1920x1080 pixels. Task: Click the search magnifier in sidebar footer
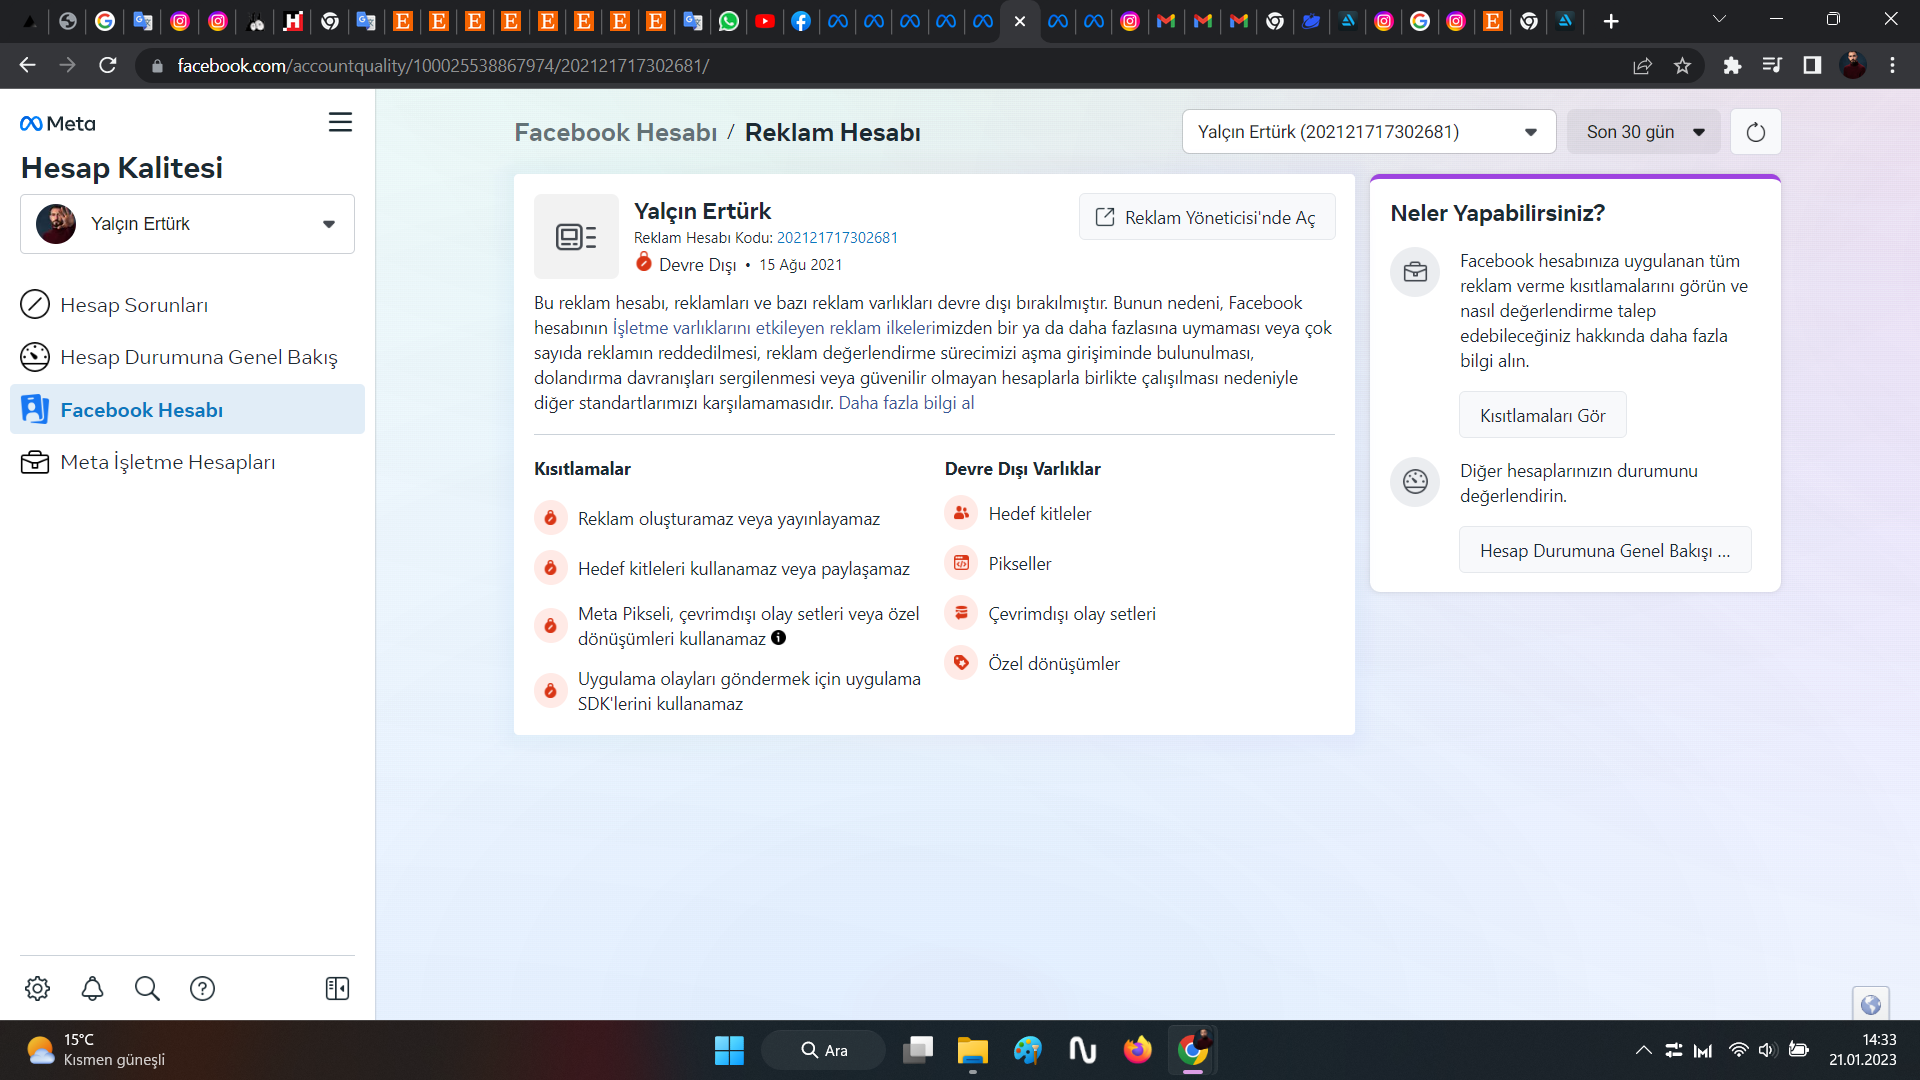coord(147,988)
